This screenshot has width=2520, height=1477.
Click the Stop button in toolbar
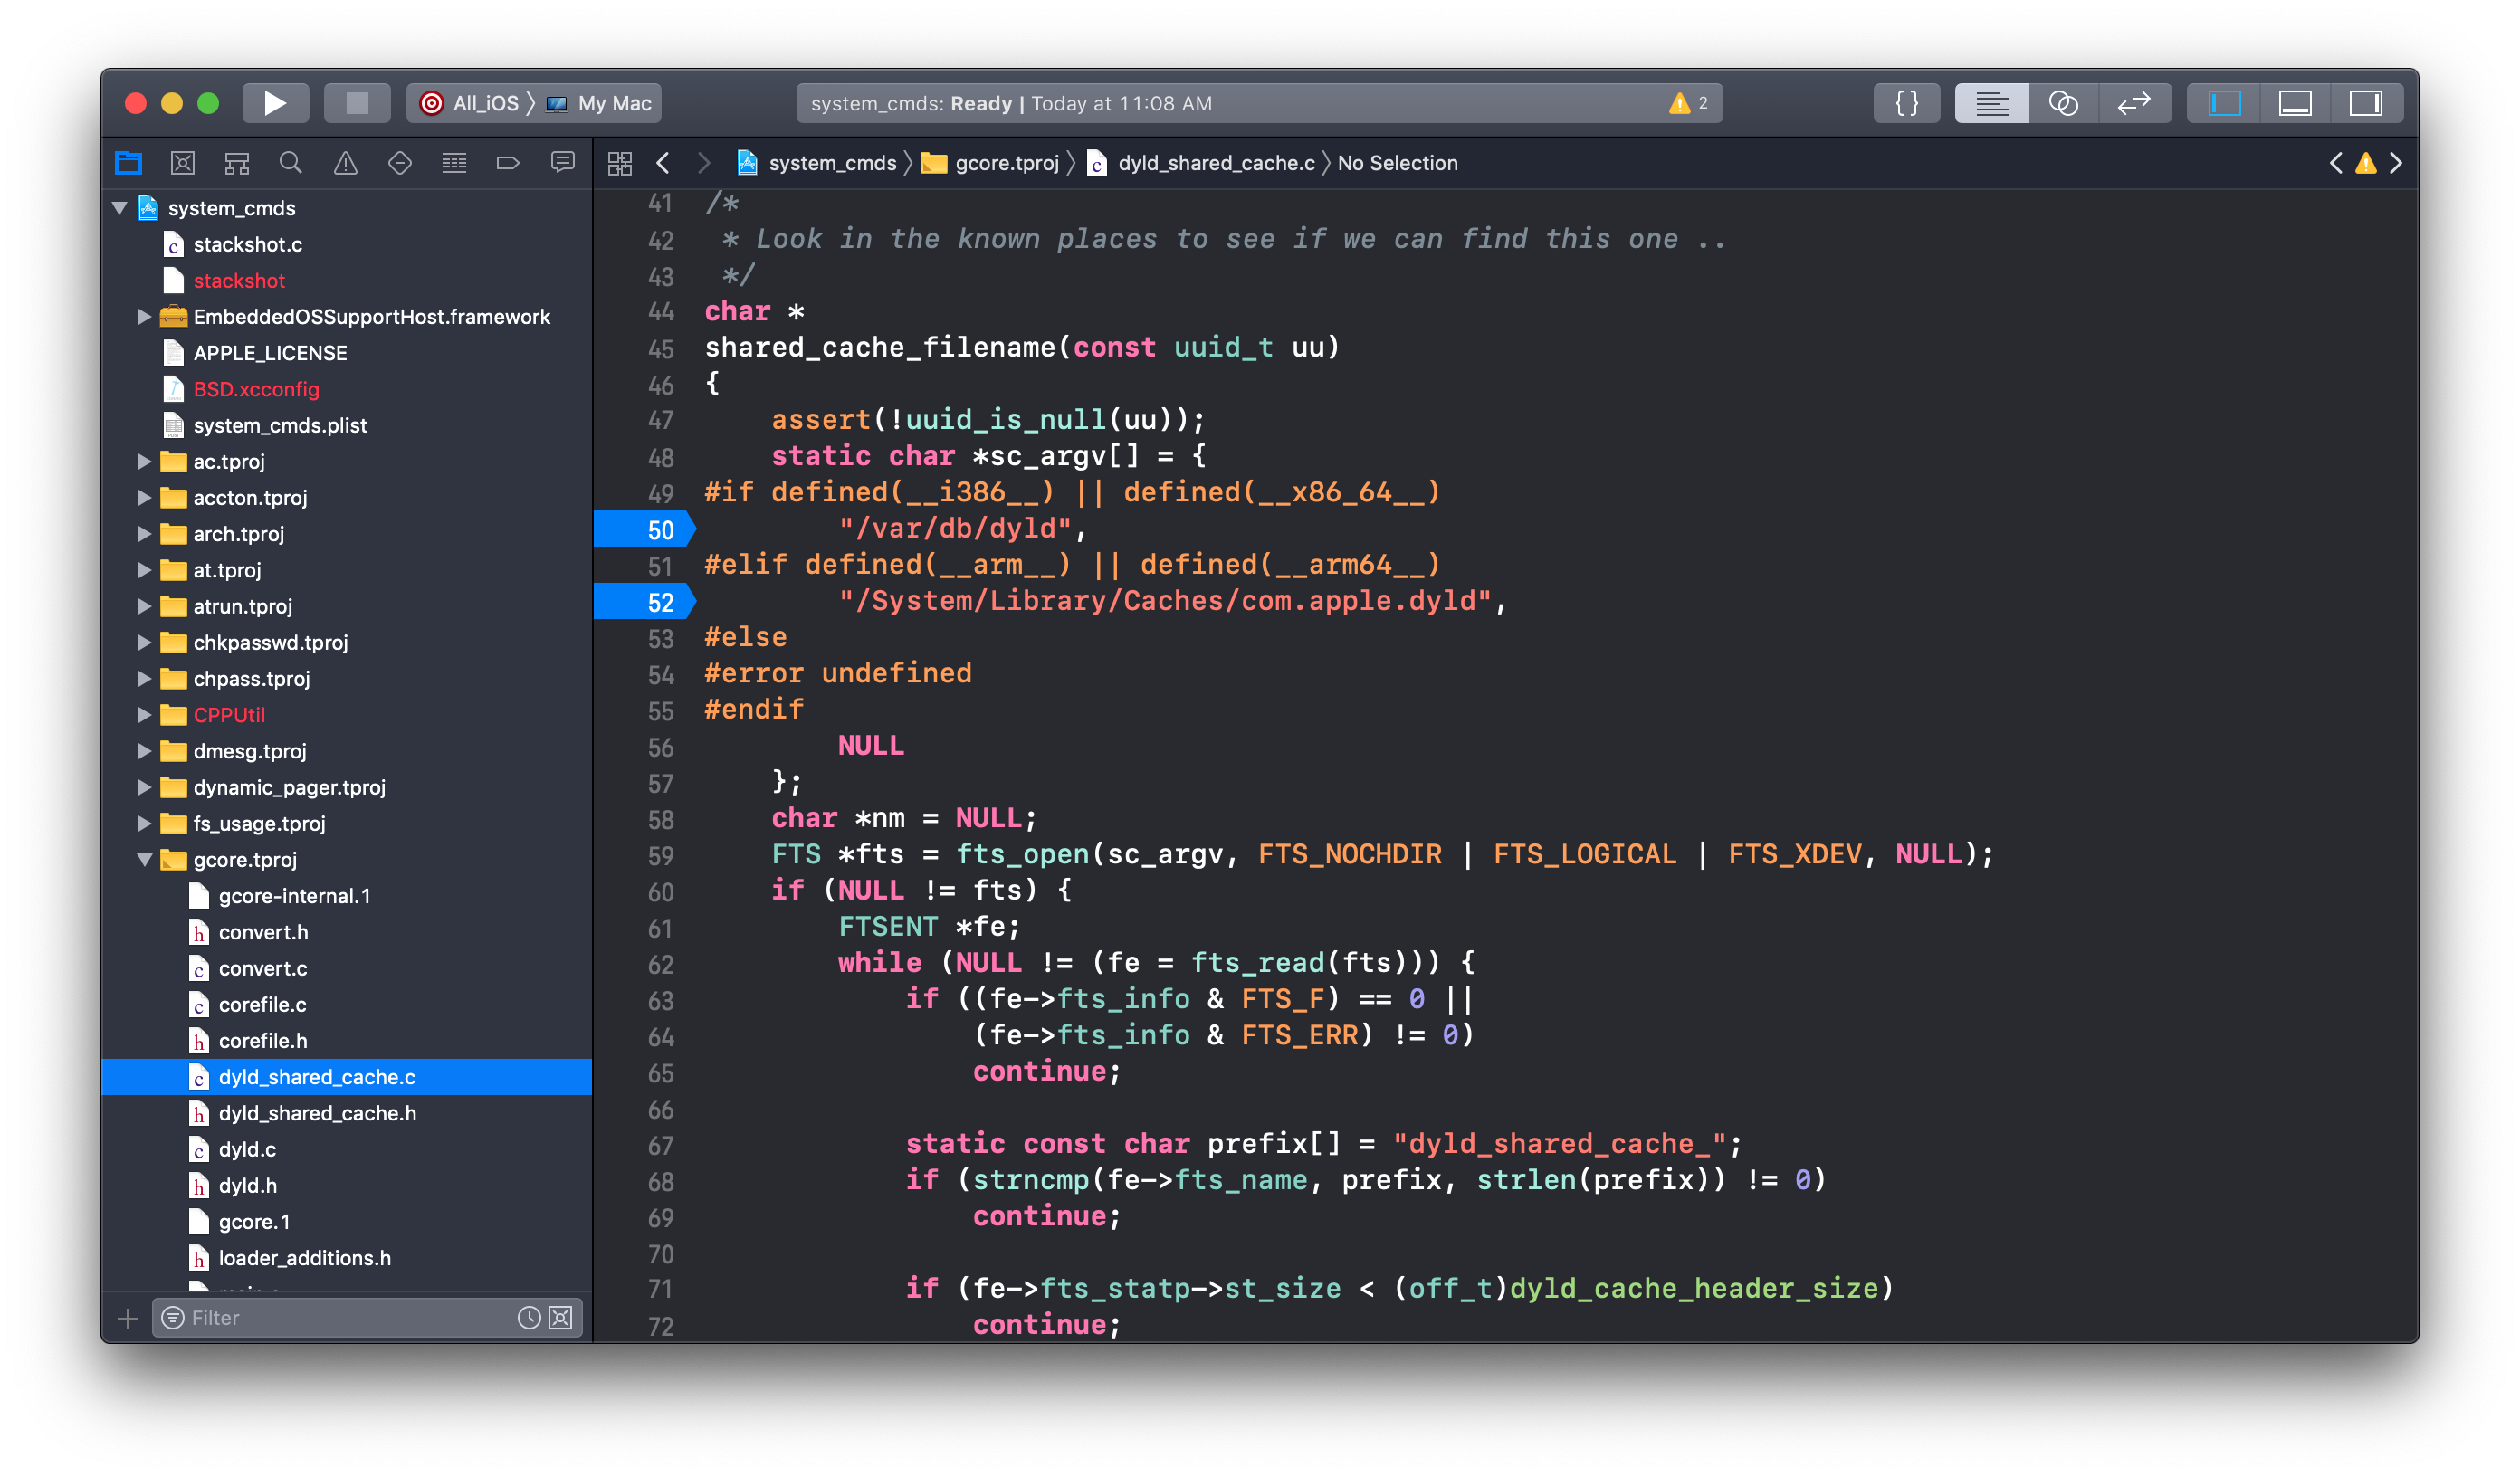(357, 103)
